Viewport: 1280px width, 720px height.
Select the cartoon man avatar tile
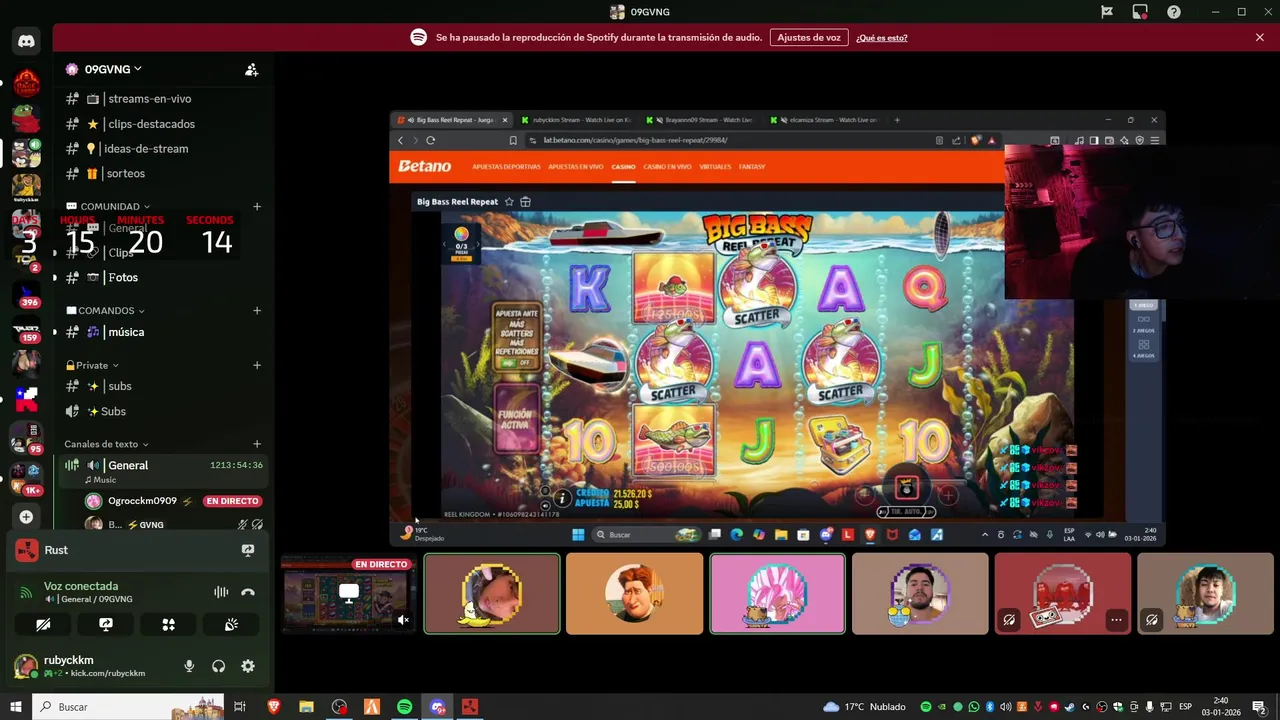tap(634, 594)
